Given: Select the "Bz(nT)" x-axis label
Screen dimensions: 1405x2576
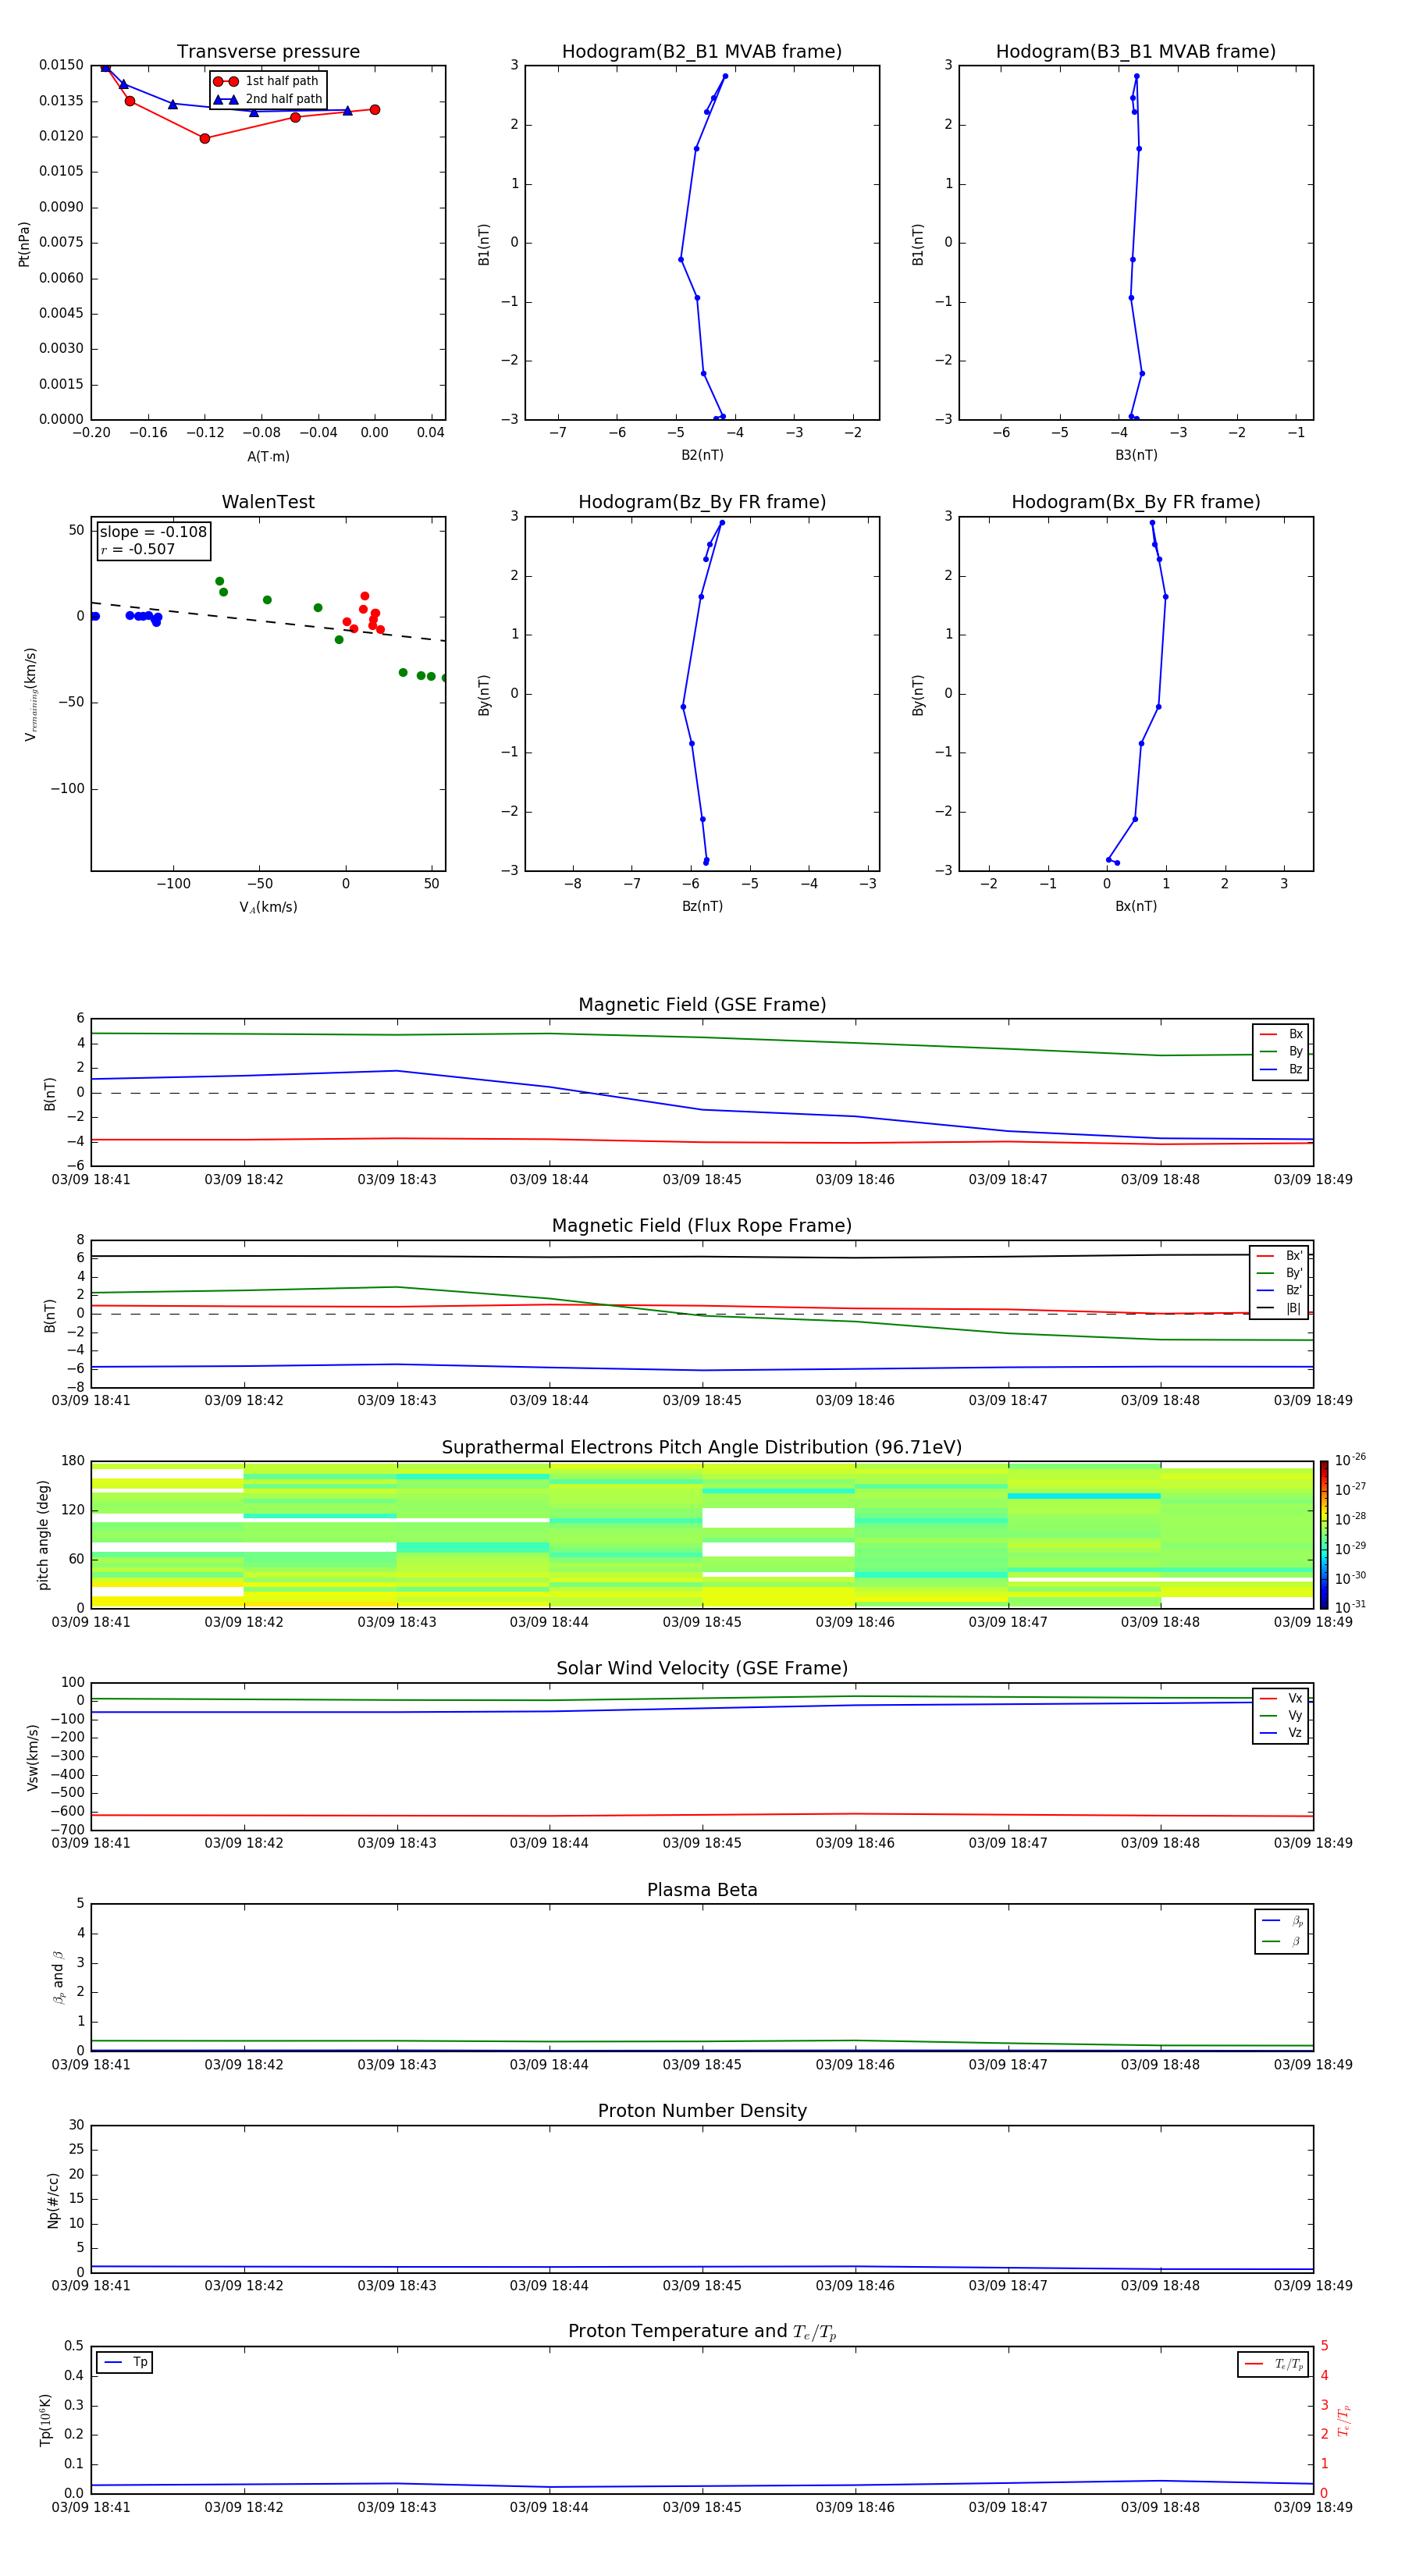Looking at the screenshot, I should point(702,906).
